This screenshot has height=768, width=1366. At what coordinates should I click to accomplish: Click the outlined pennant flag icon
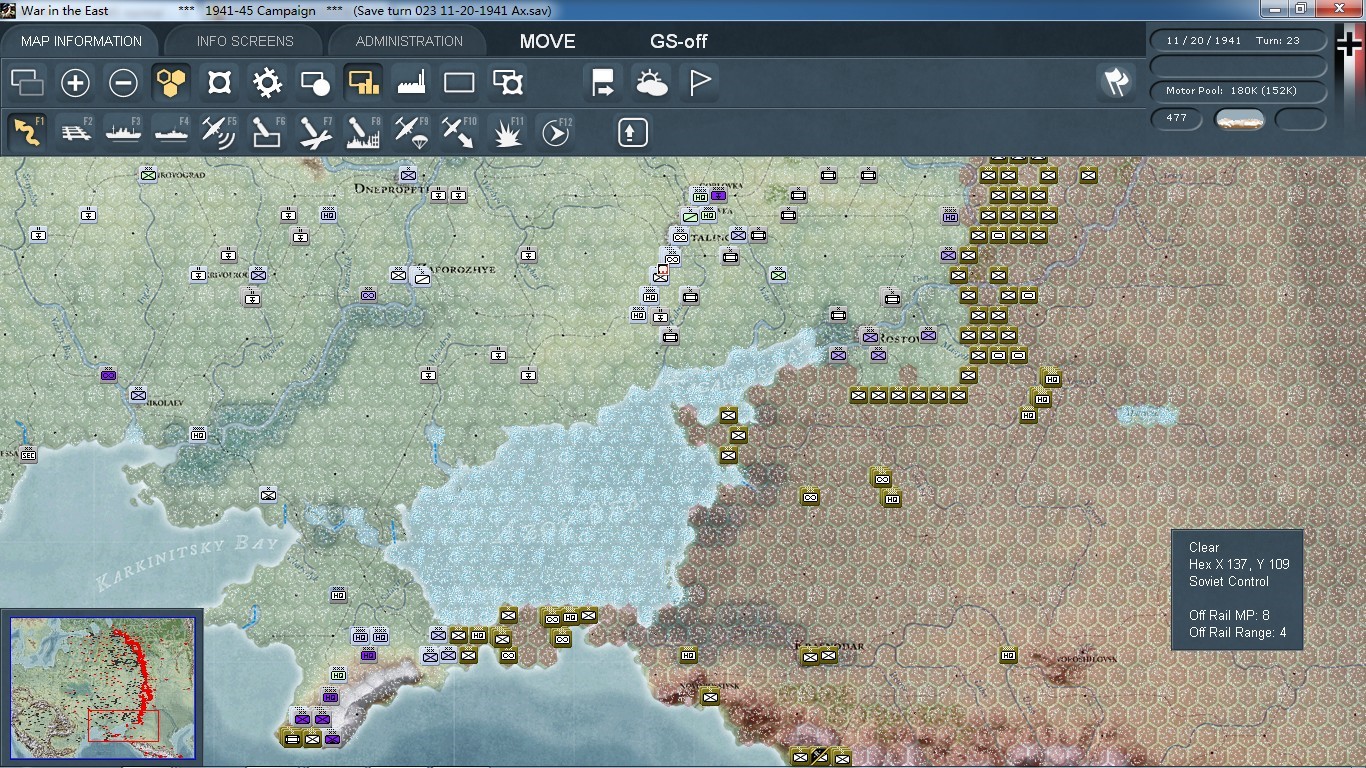pos(699,82)
